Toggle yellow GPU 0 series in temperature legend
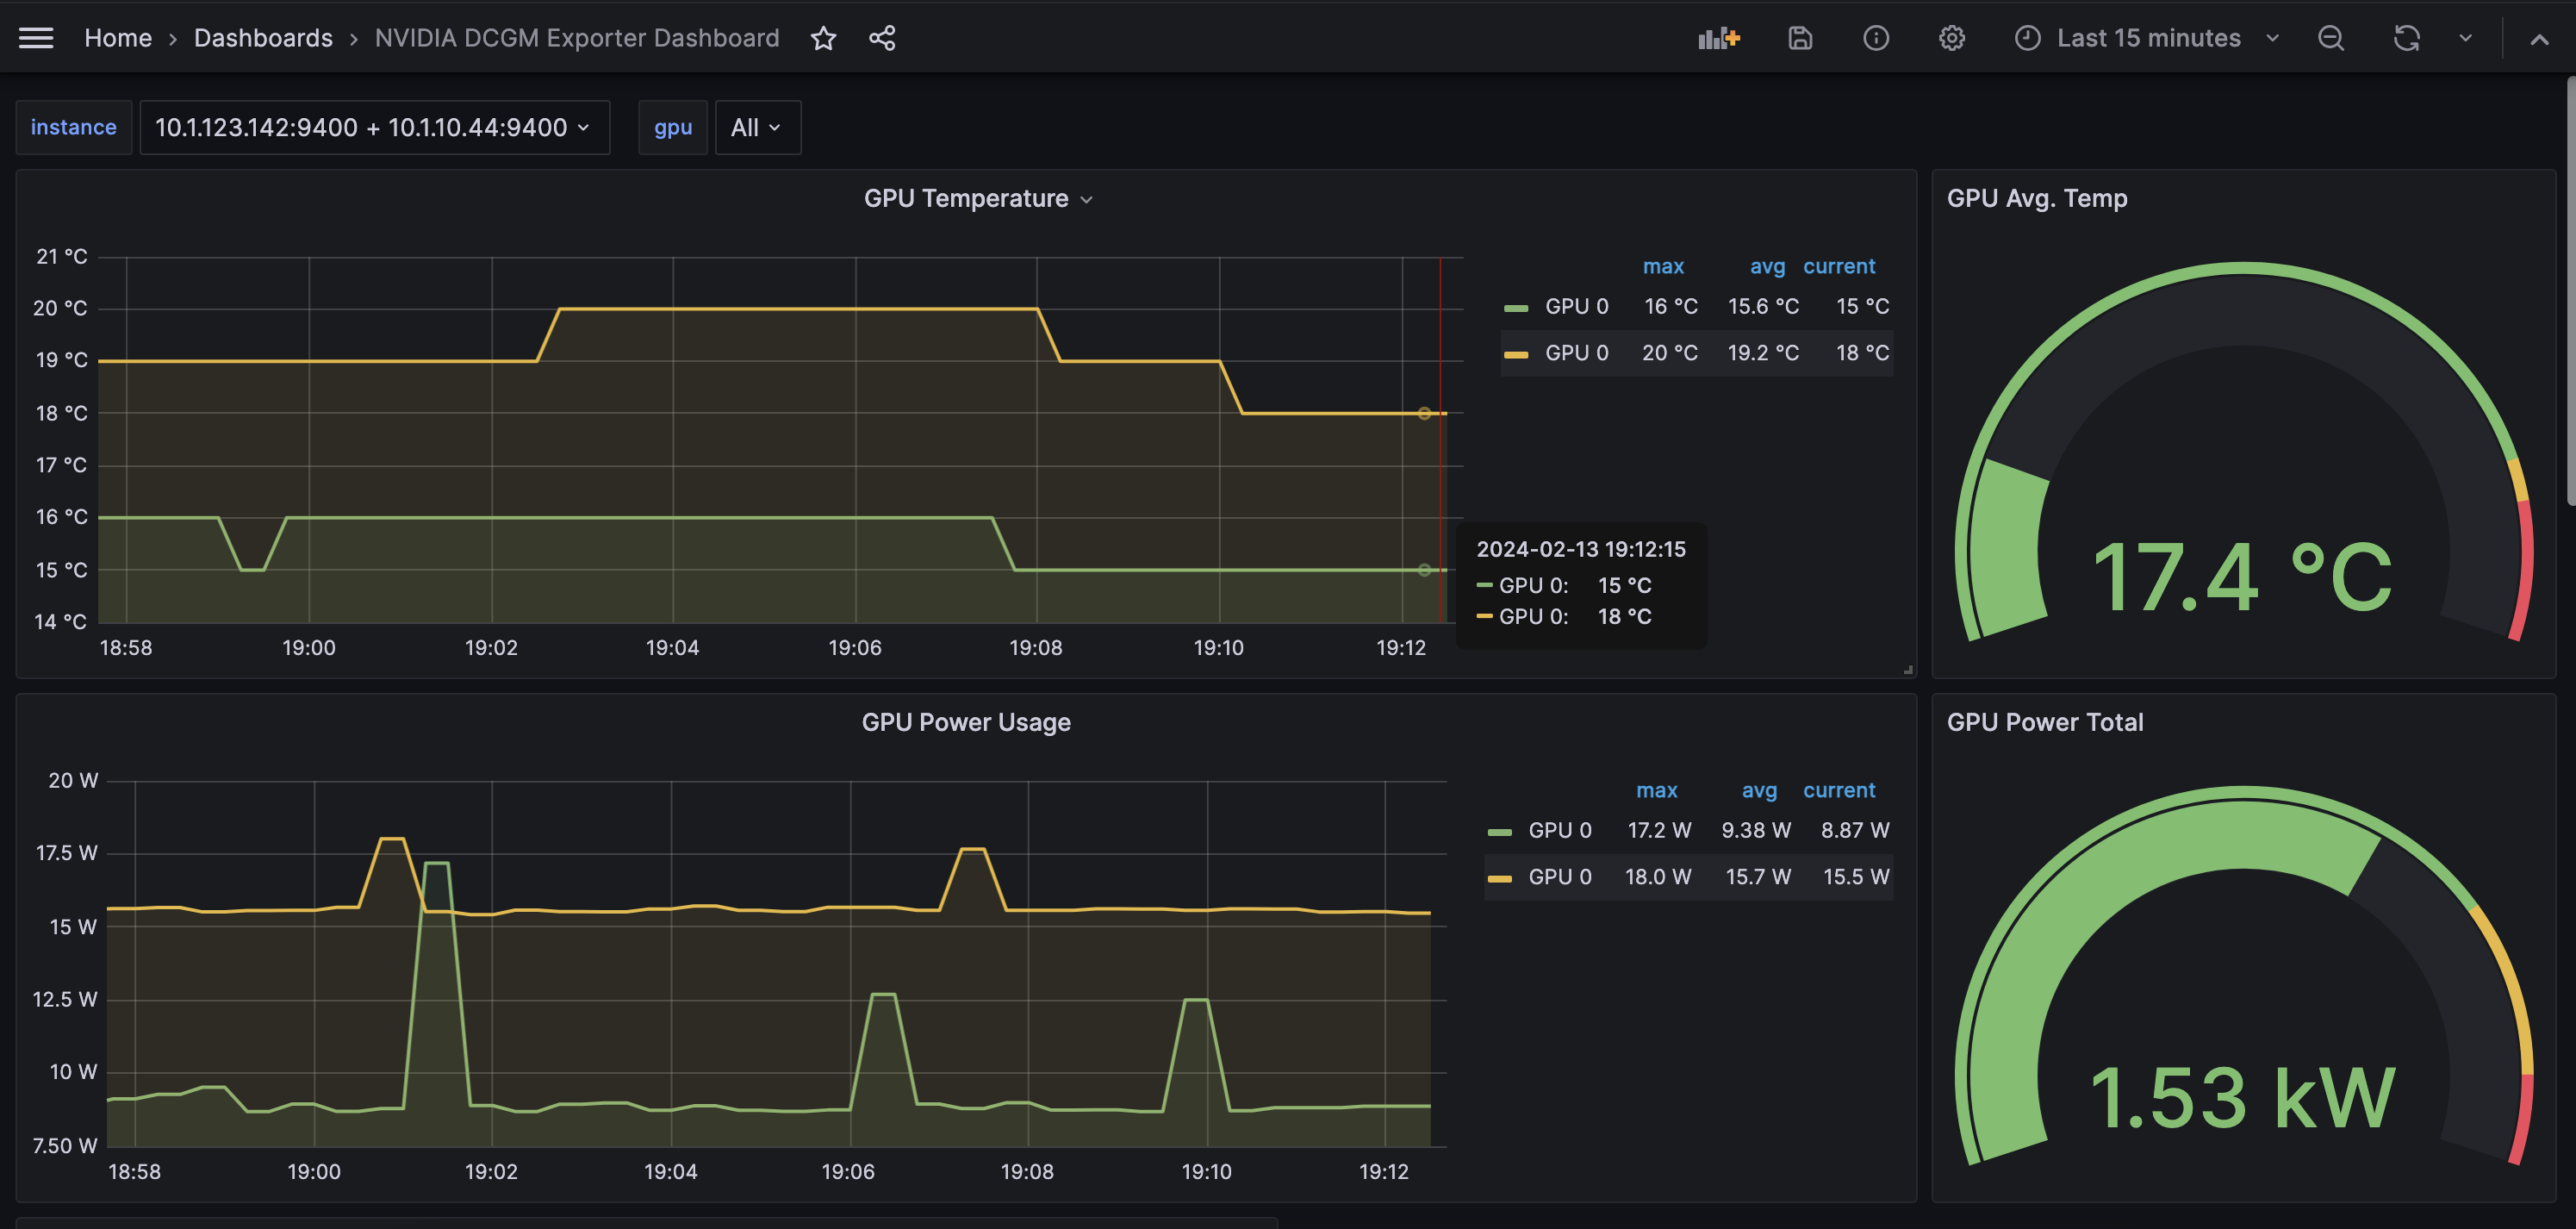 pos(1576,353)
